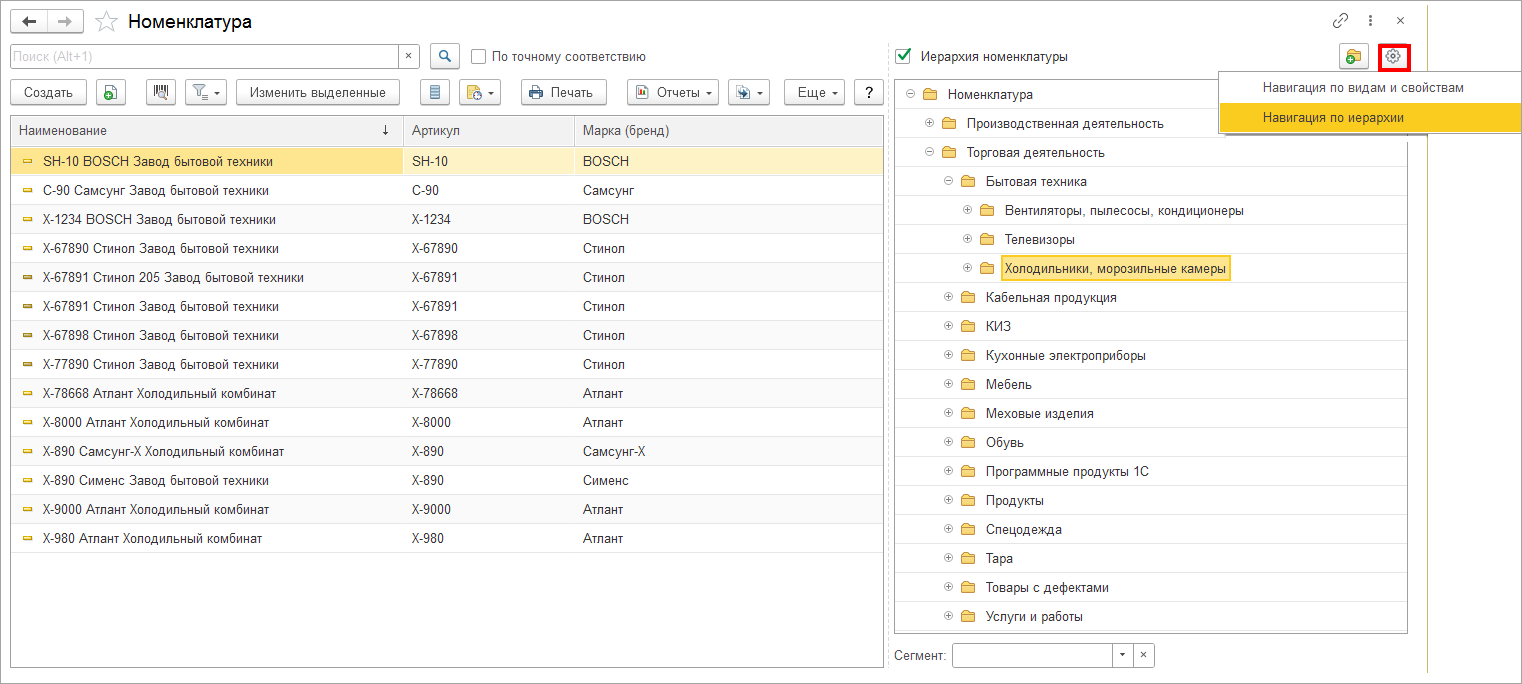
Task: Open the Сегмент dropdown arrow
Action: tap(1122, 656)
